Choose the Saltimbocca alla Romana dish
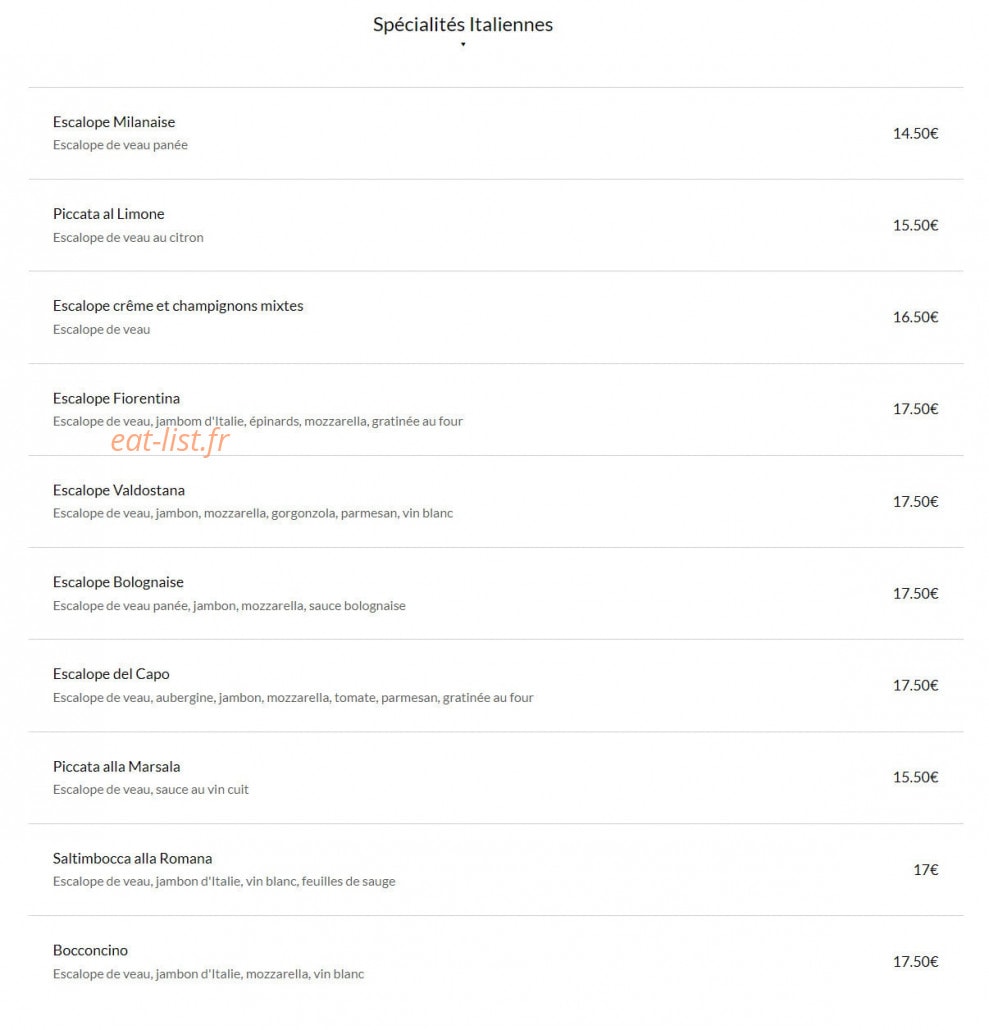Image resolution: width=989 pixels, height=1030 pixels. (496, 870)
